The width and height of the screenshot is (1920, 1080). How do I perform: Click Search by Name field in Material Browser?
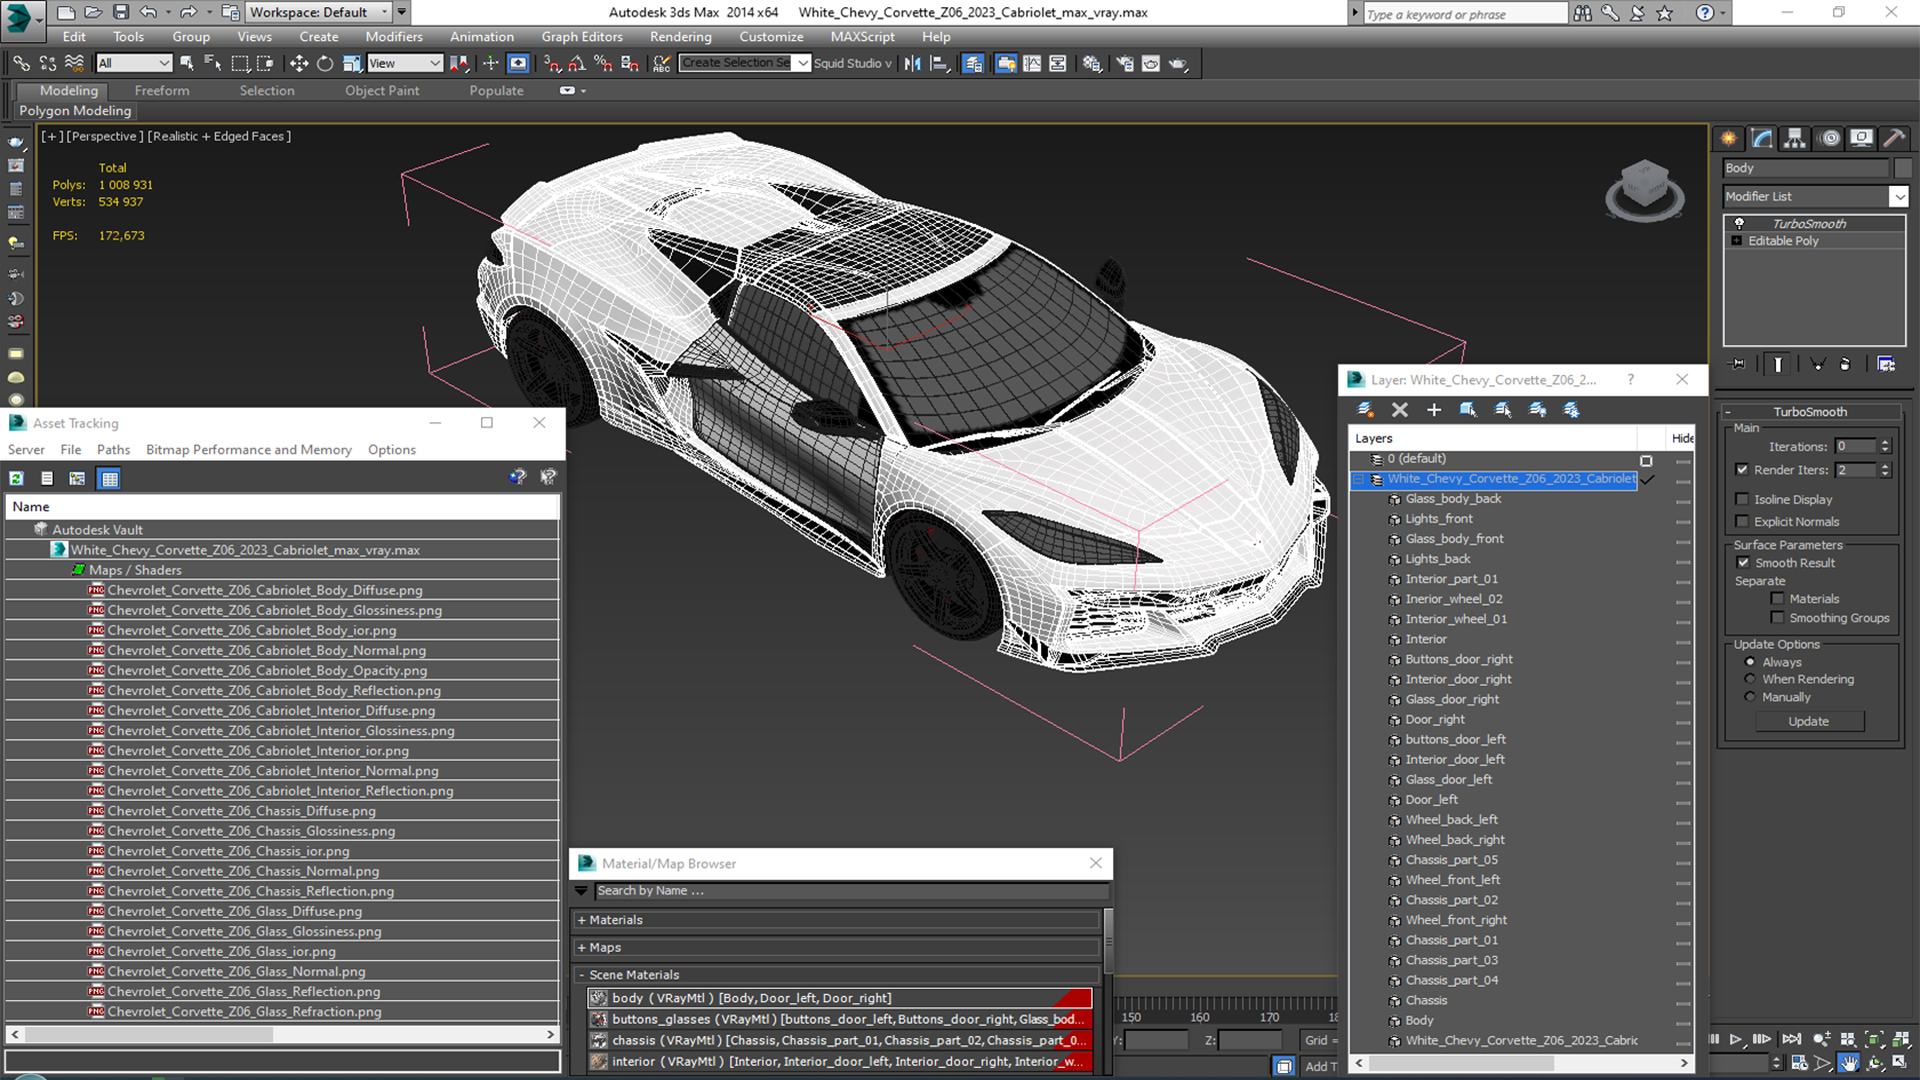(851, 890)
